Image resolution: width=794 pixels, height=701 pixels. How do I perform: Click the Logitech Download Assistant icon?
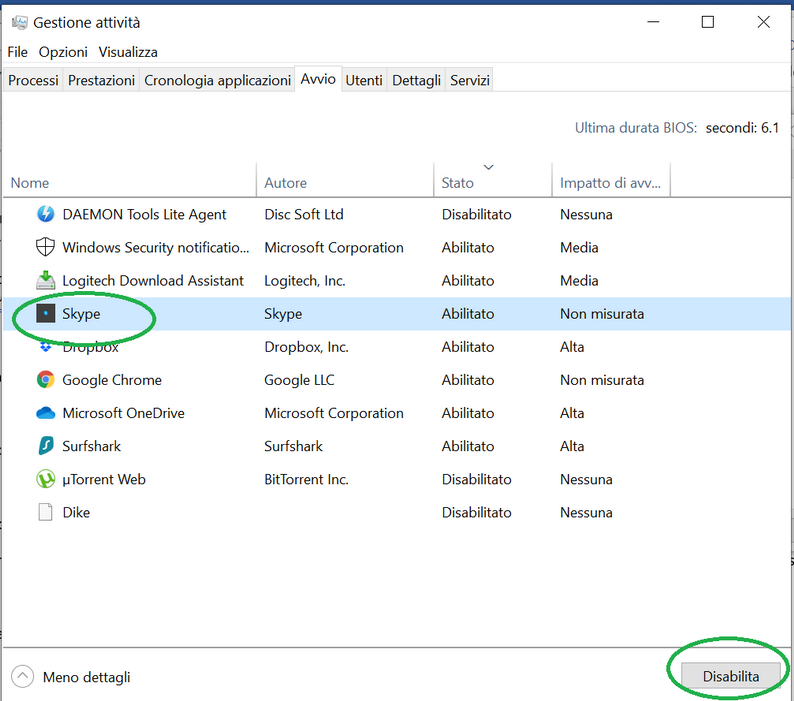click(x=46, y=280)
